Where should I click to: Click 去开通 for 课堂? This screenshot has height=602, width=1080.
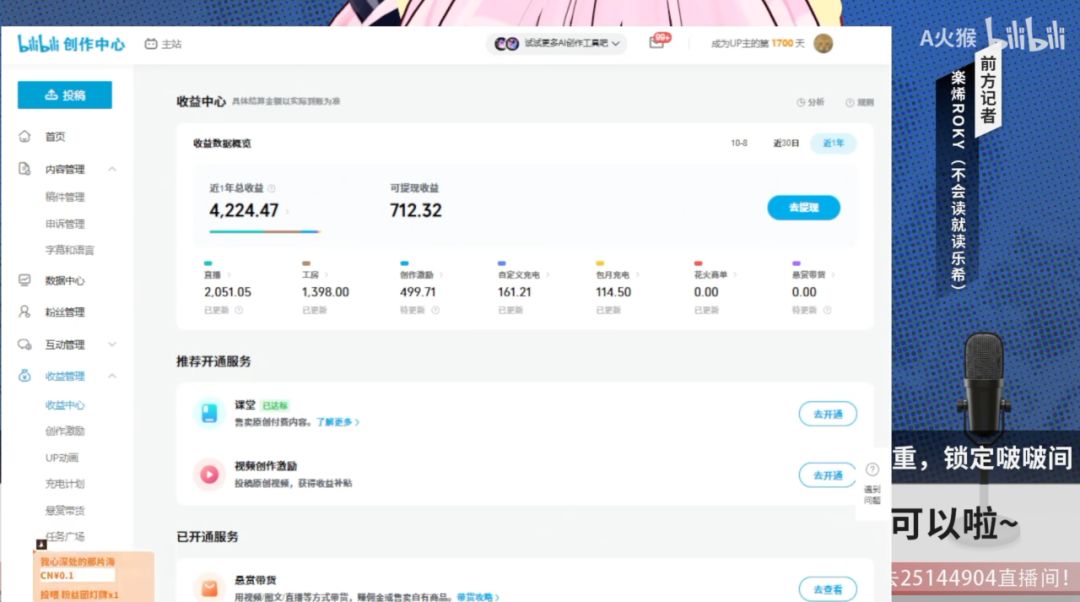pos(828,414)
